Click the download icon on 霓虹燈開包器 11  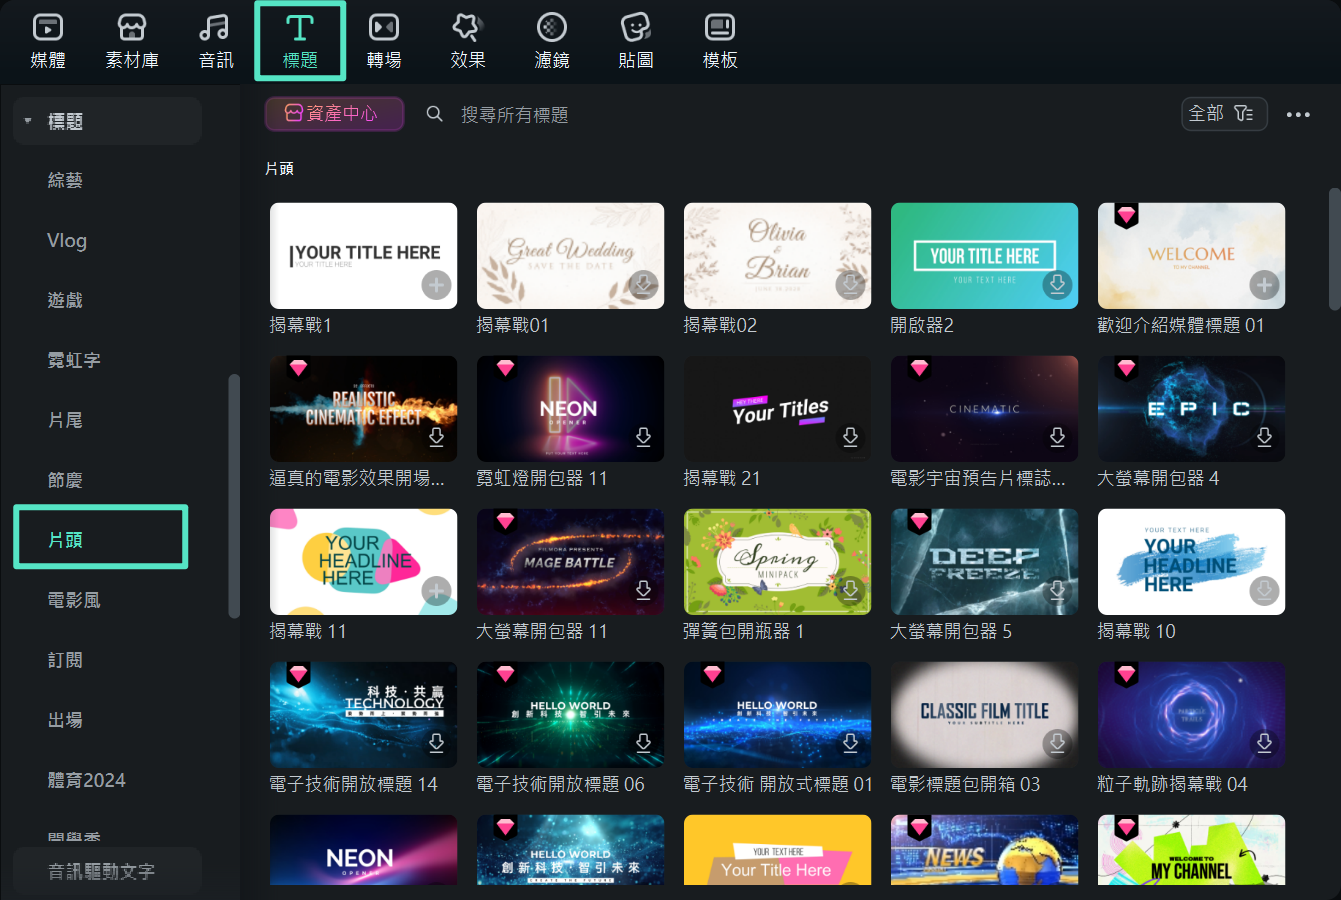point(643,437)
